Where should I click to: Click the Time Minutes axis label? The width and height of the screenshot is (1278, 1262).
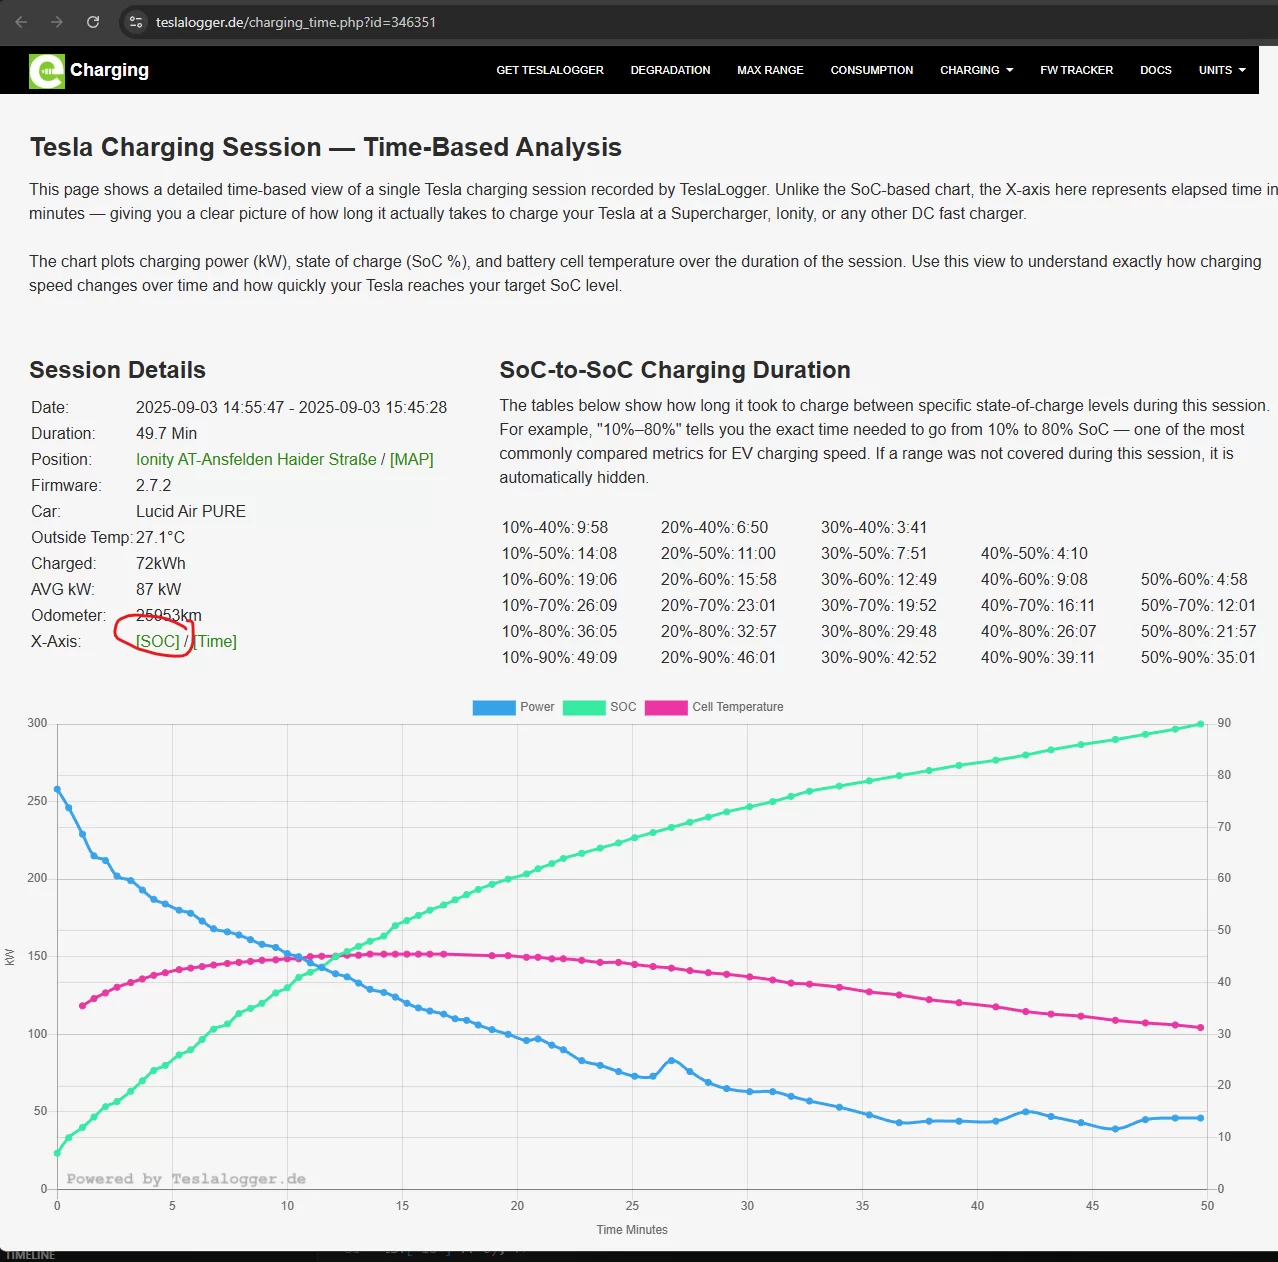click(632, 1230)
